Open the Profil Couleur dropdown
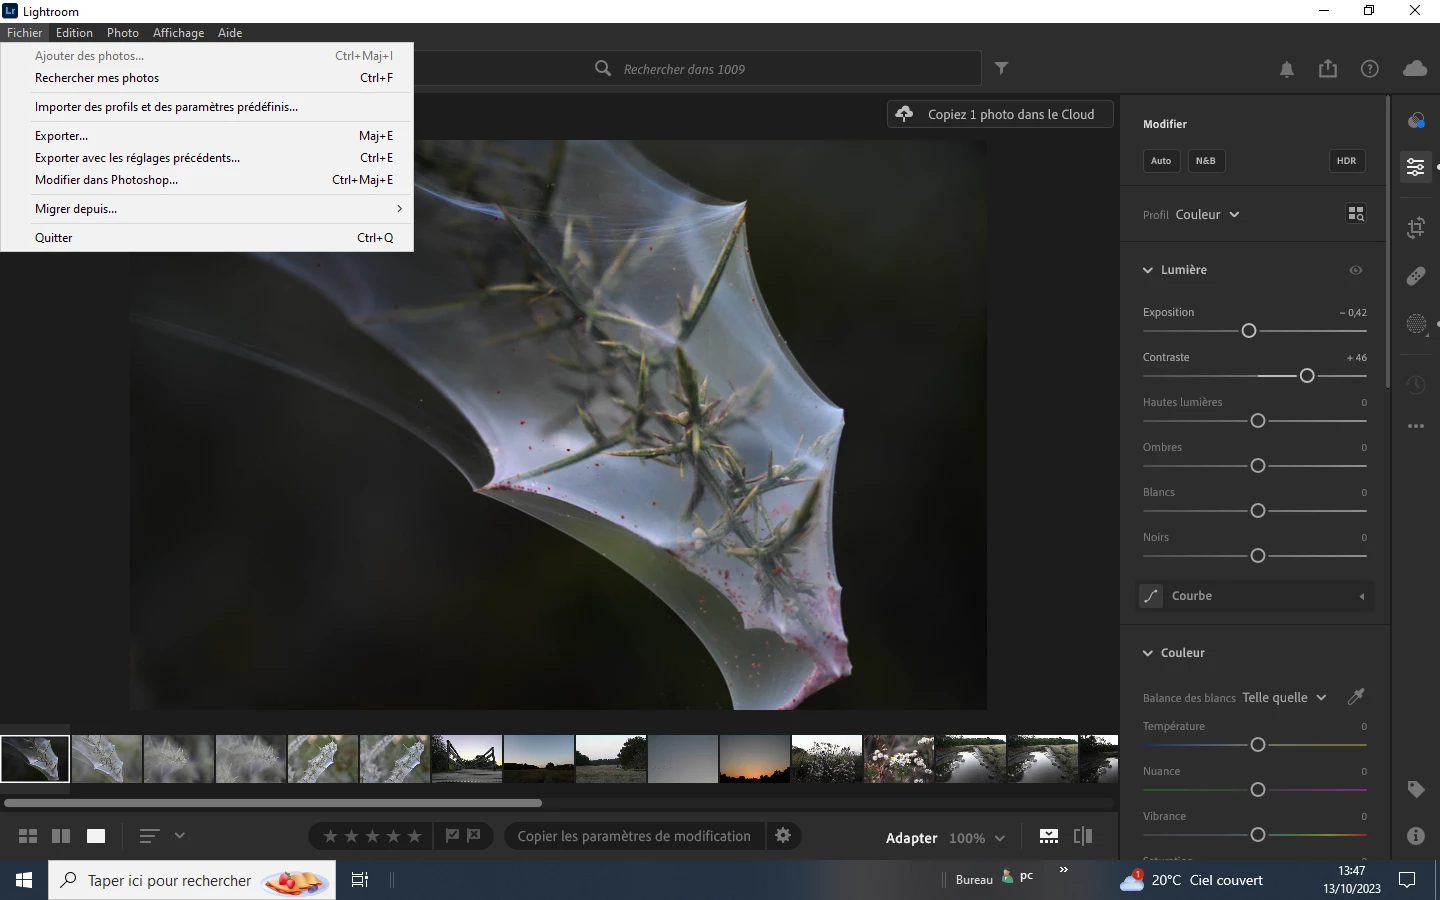 (1209, 215)
